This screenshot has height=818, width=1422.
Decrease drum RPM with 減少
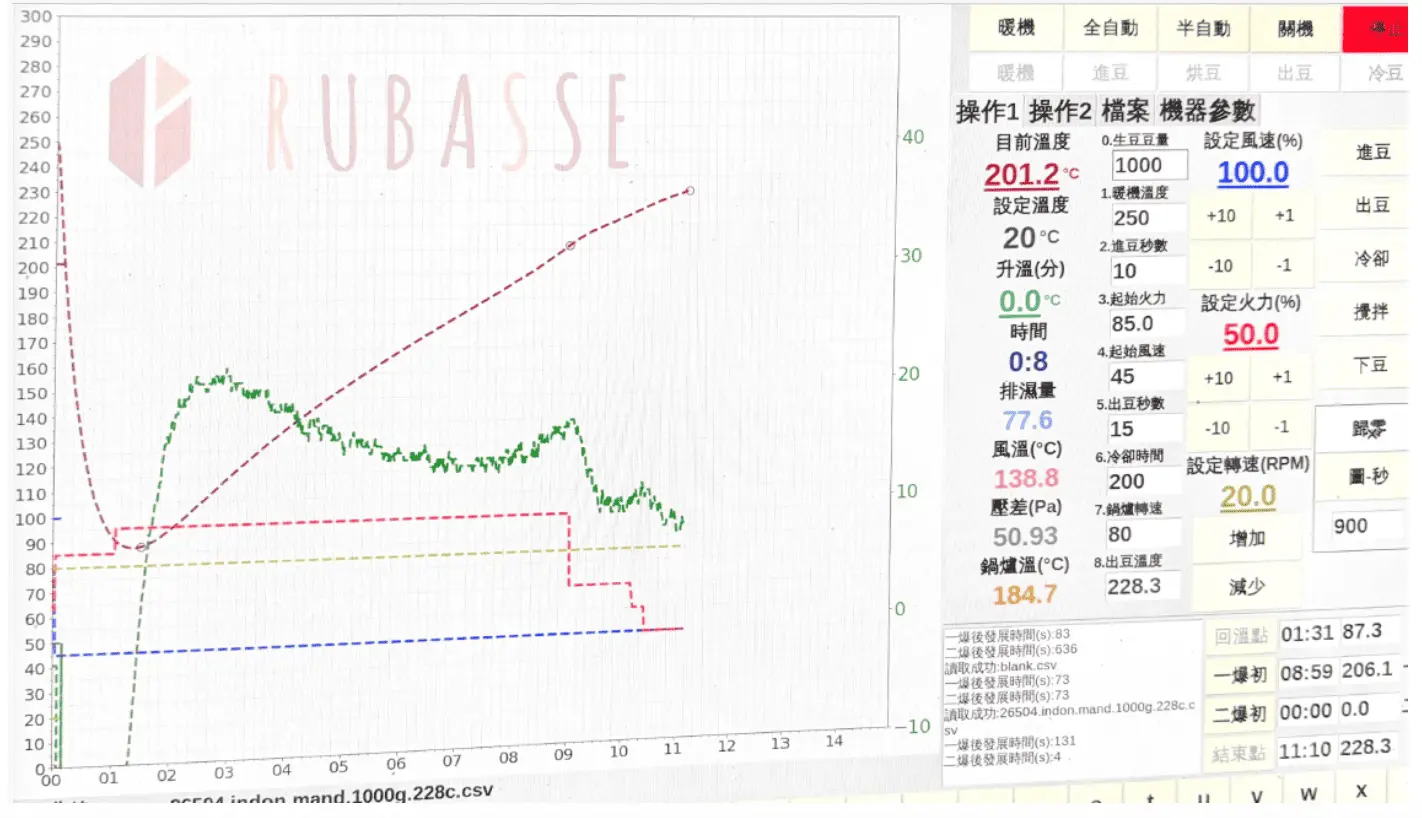pyautogui.click(x=1247, y=587)
